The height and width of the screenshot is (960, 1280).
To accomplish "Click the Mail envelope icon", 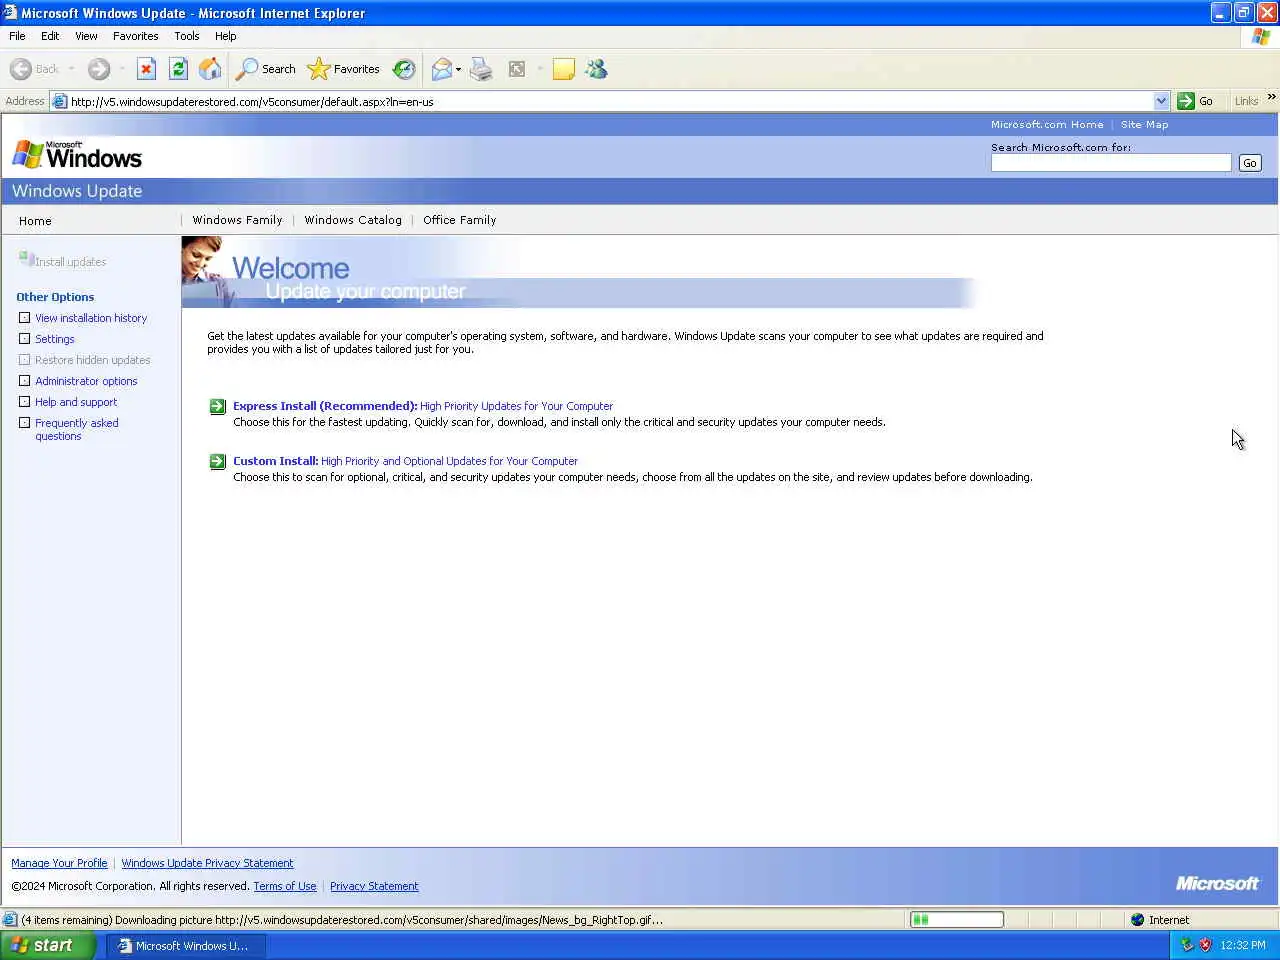I will (441, 69).
